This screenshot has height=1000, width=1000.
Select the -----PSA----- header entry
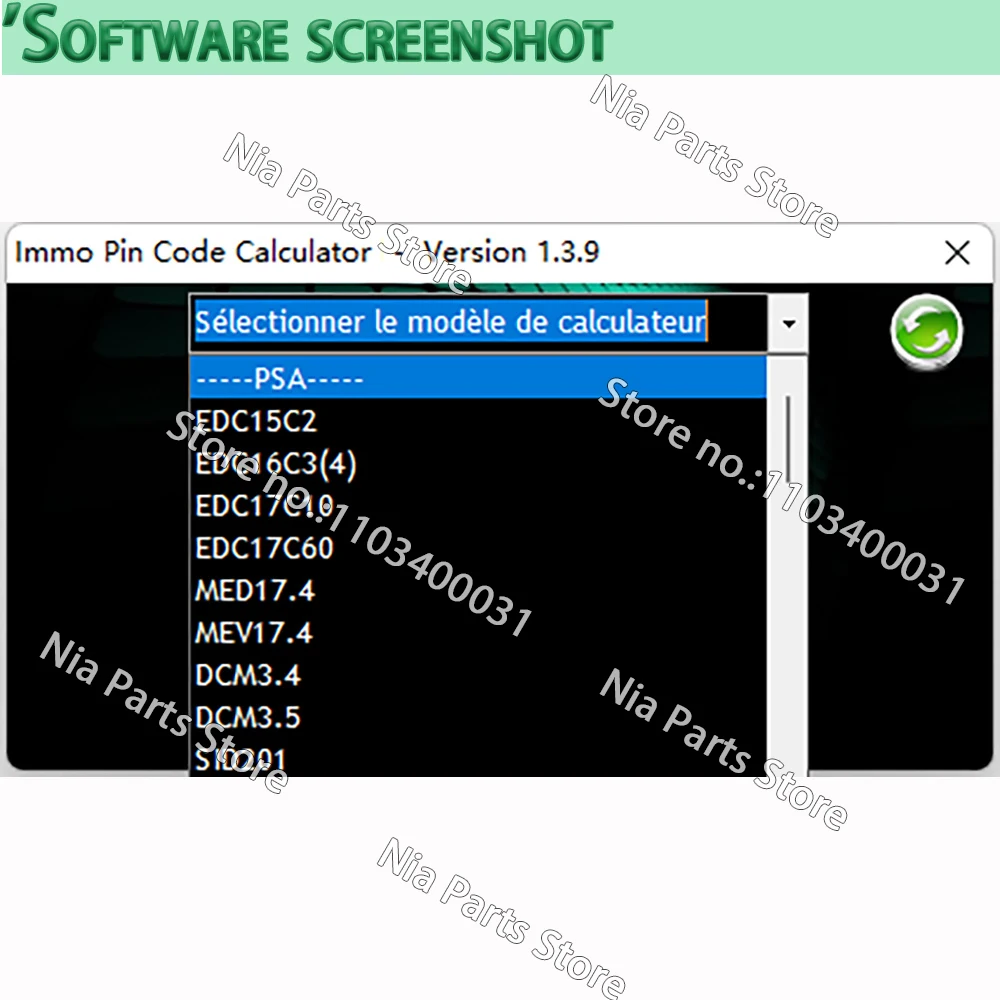coord(478,378)
